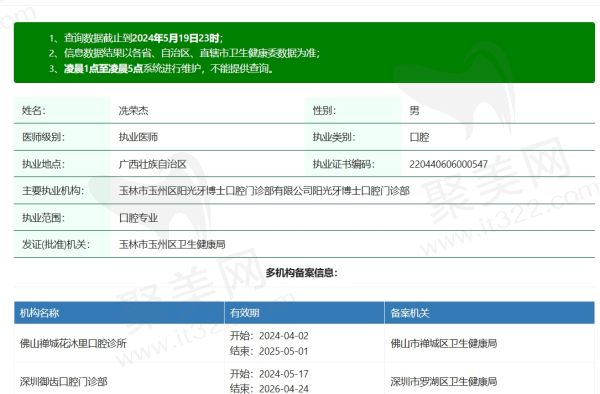Select 佛山市禅城区卫生健康局 cell
The width and height of the screenshot is (600, 394).
pos(444,344)
